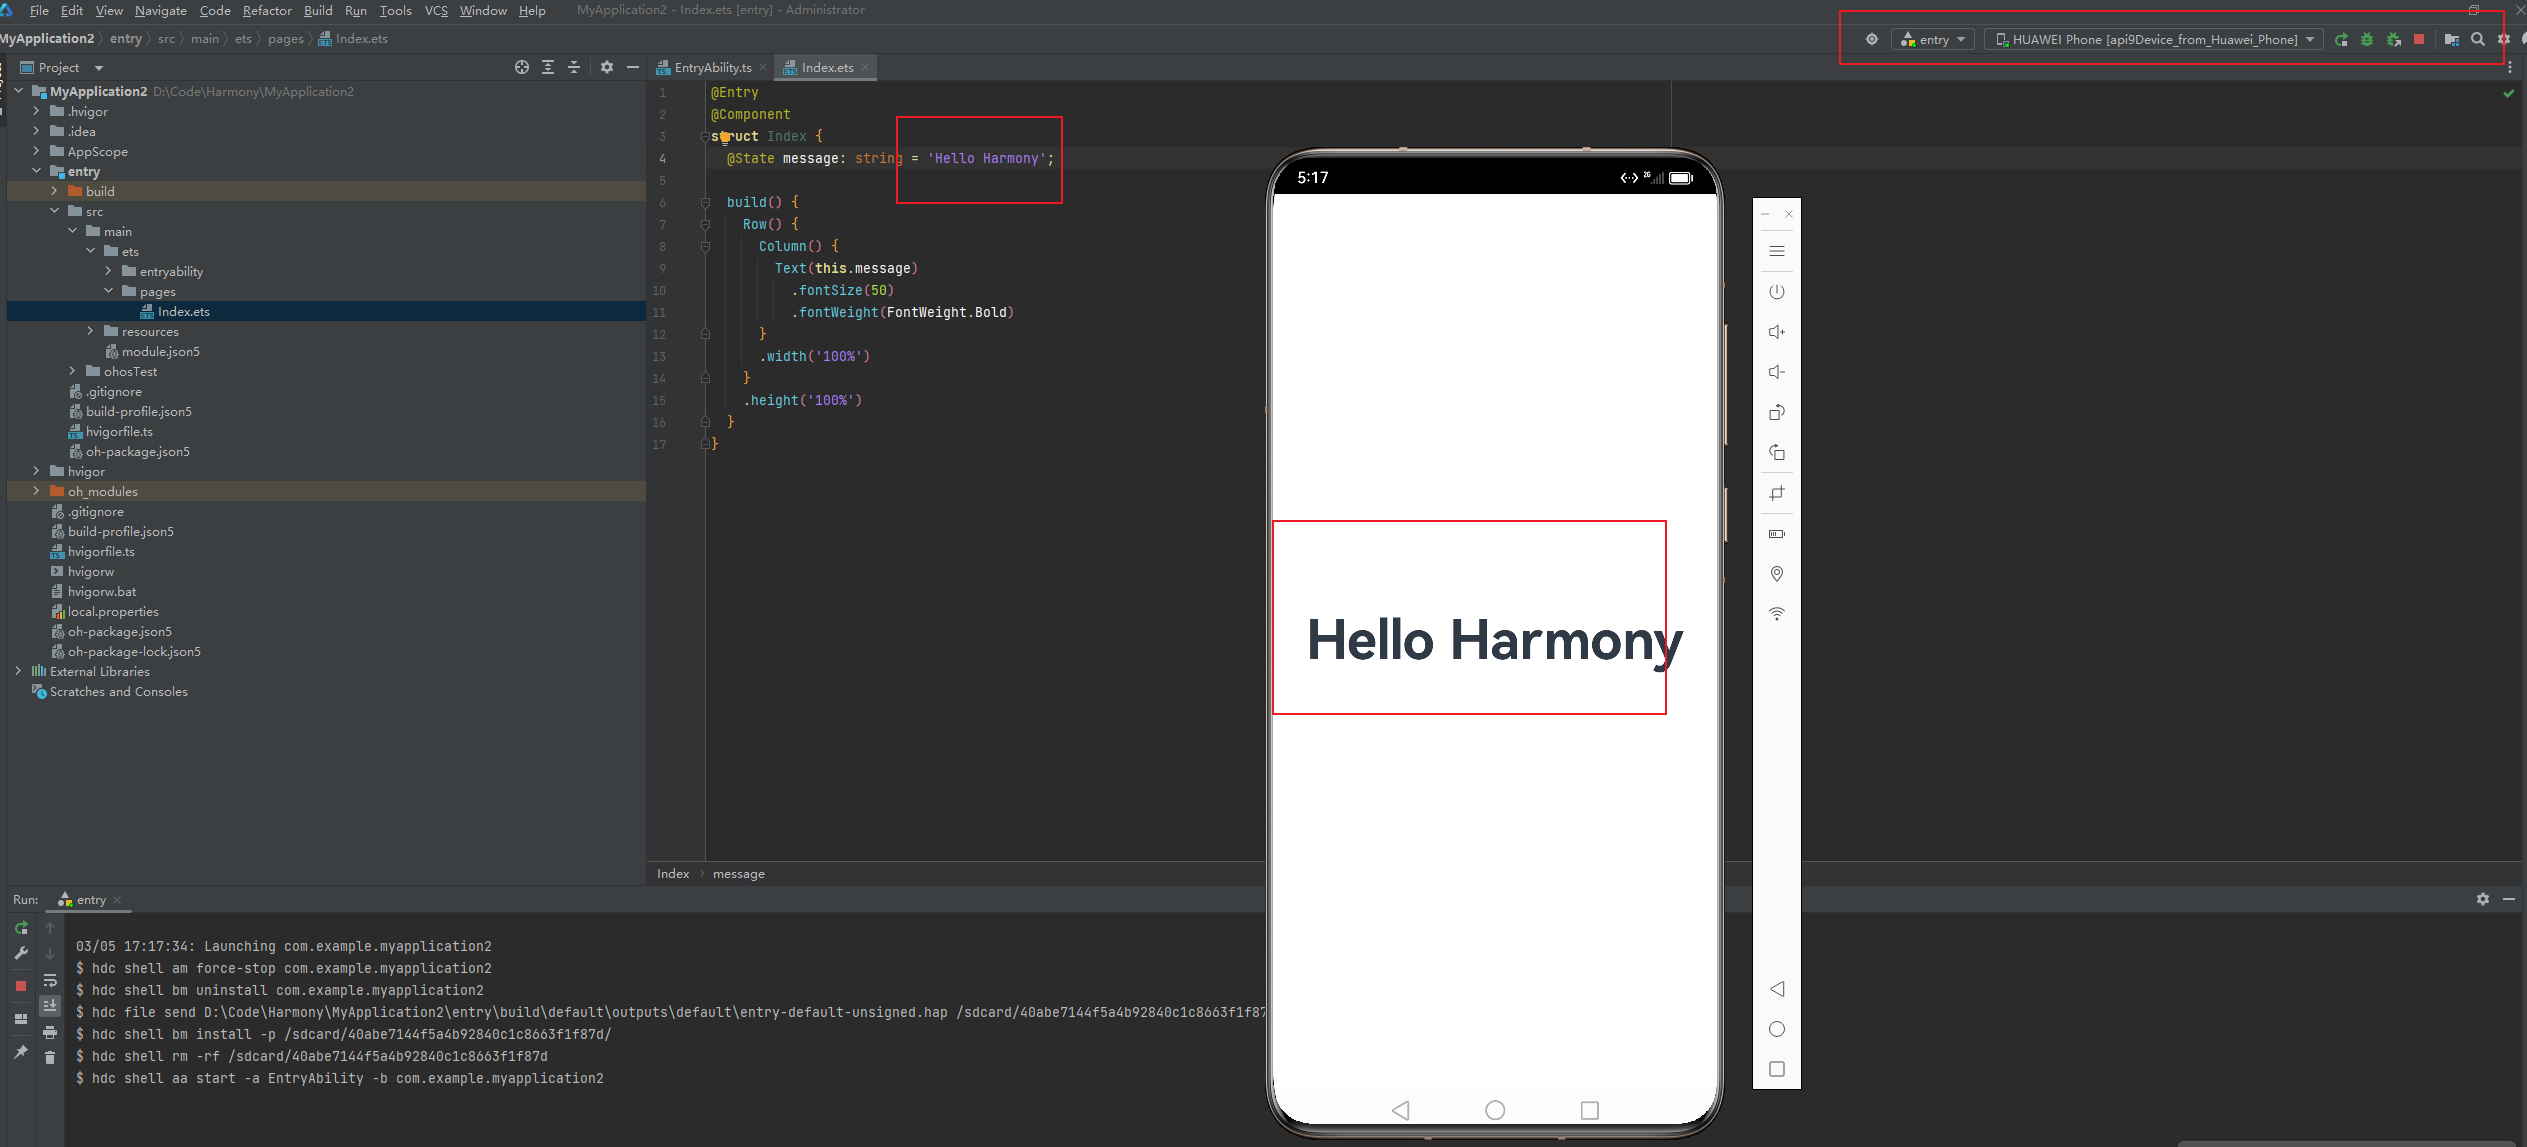The width and height of the screenshot is (2527, 1147).
Task: Hide the Project panel with the minus icon
Action: click(x=633, y=67)
